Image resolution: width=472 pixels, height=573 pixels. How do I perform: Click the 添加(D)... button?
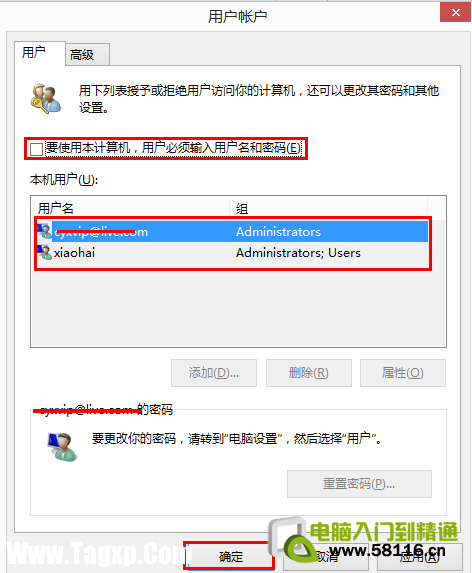[x=214, y=373]
